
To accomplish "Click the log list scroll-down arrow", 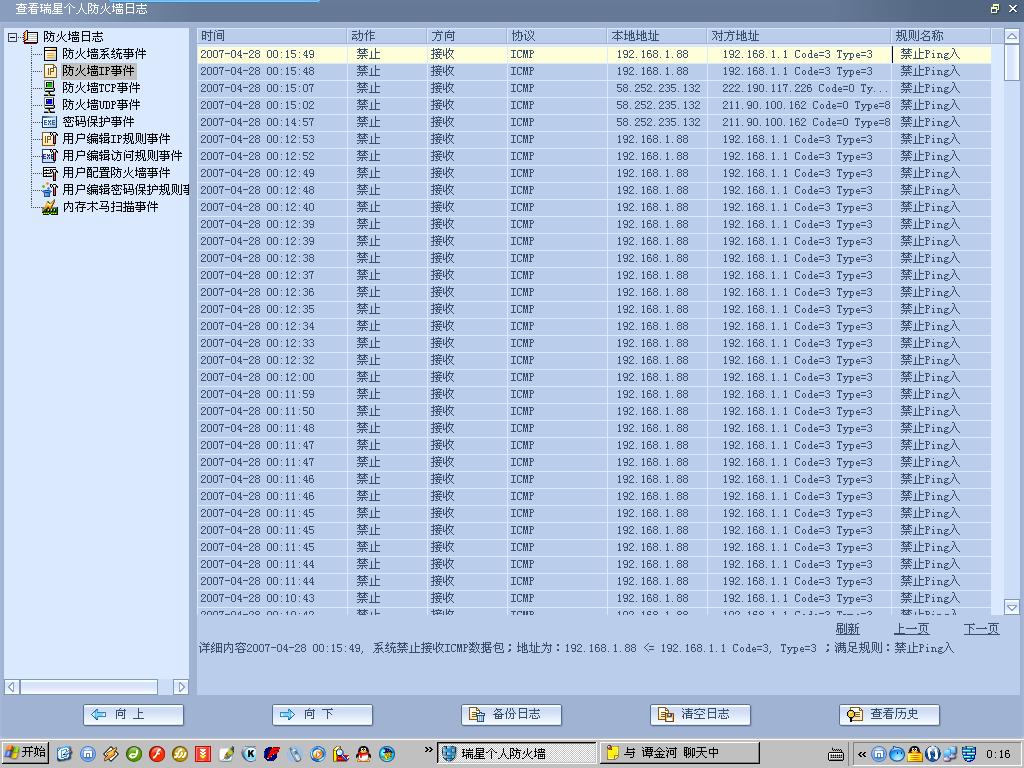I will (x=1011, y=607).
